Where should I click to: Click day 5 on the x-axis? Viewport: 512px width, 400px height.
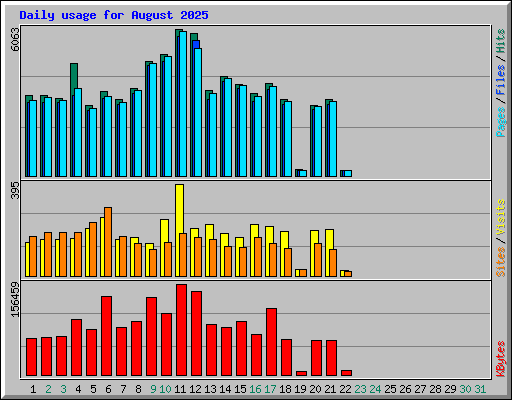coord(93,389)
